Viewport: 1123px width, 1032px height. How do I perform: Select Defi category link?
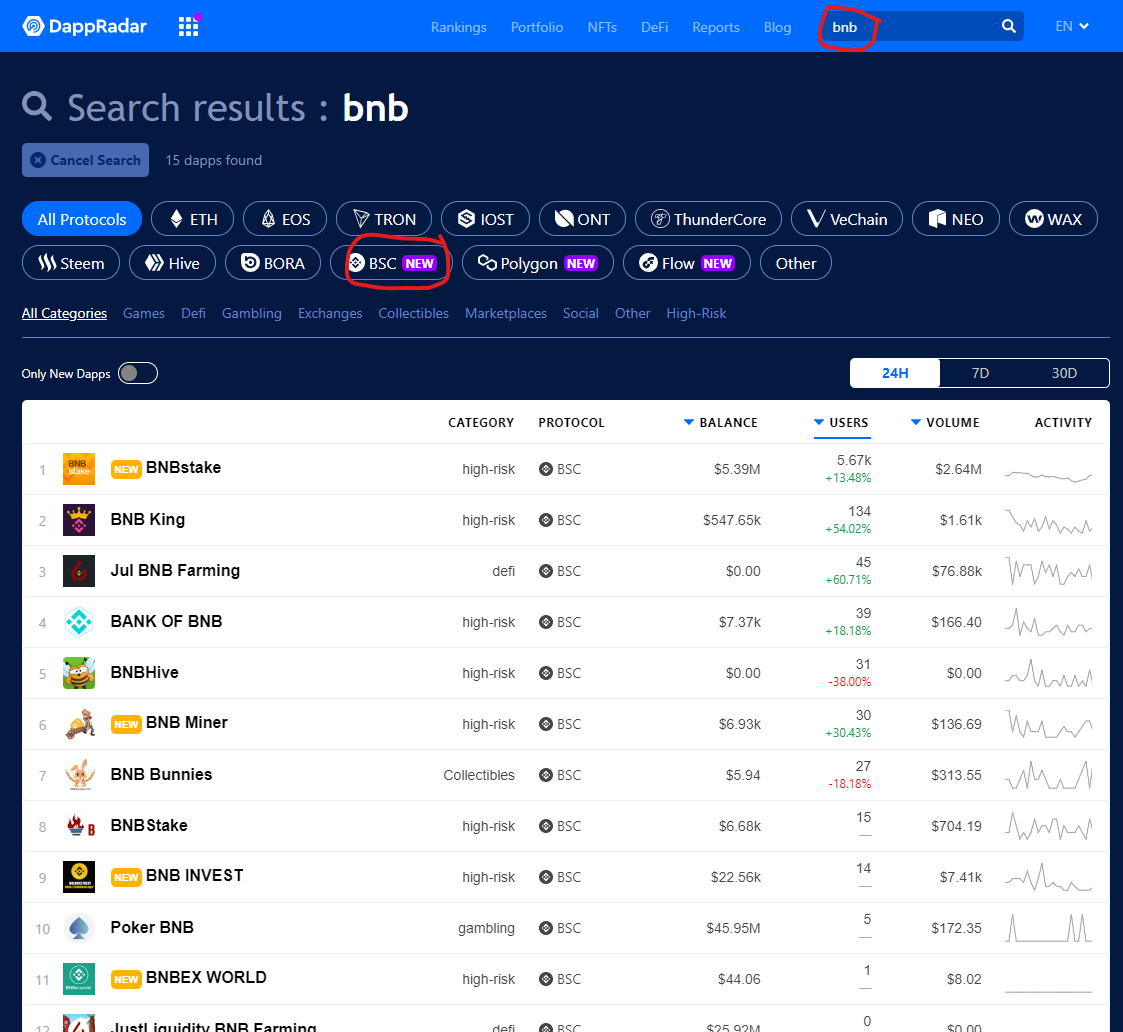(x=193, y=313)
